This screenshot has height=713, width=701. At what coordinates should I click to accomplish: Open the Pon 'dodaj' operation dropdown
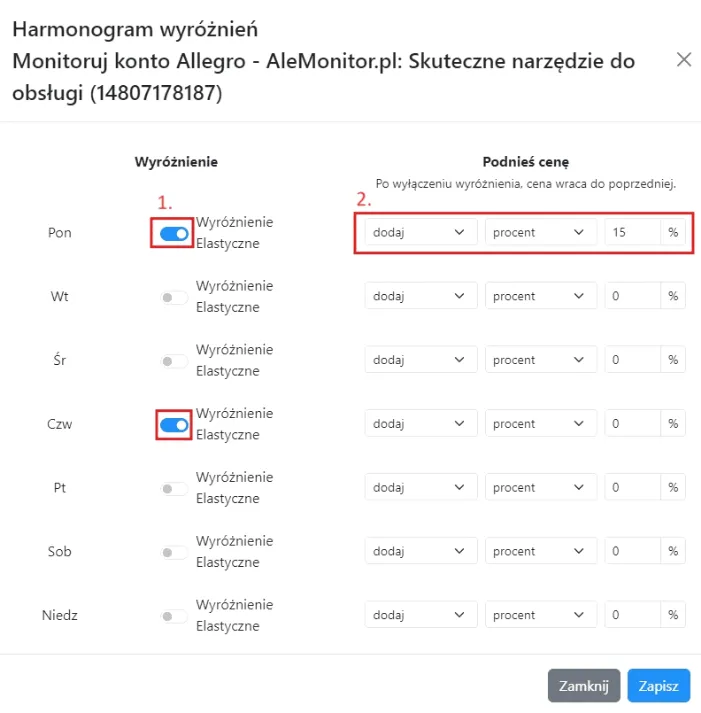pyautogui.click(x=420, y=232)
